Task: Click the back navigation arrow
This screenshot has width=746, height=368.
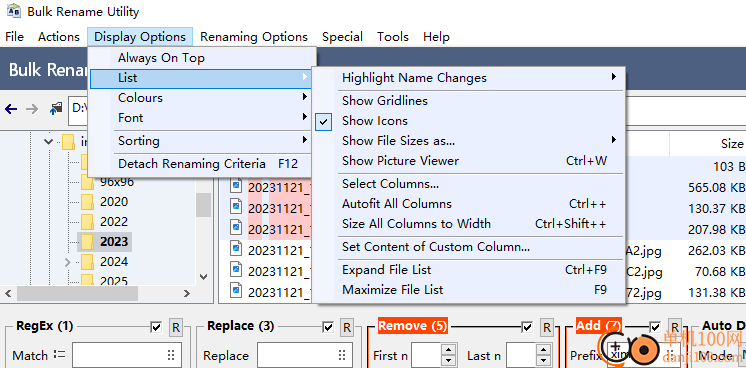Action: tap(11, 109)
